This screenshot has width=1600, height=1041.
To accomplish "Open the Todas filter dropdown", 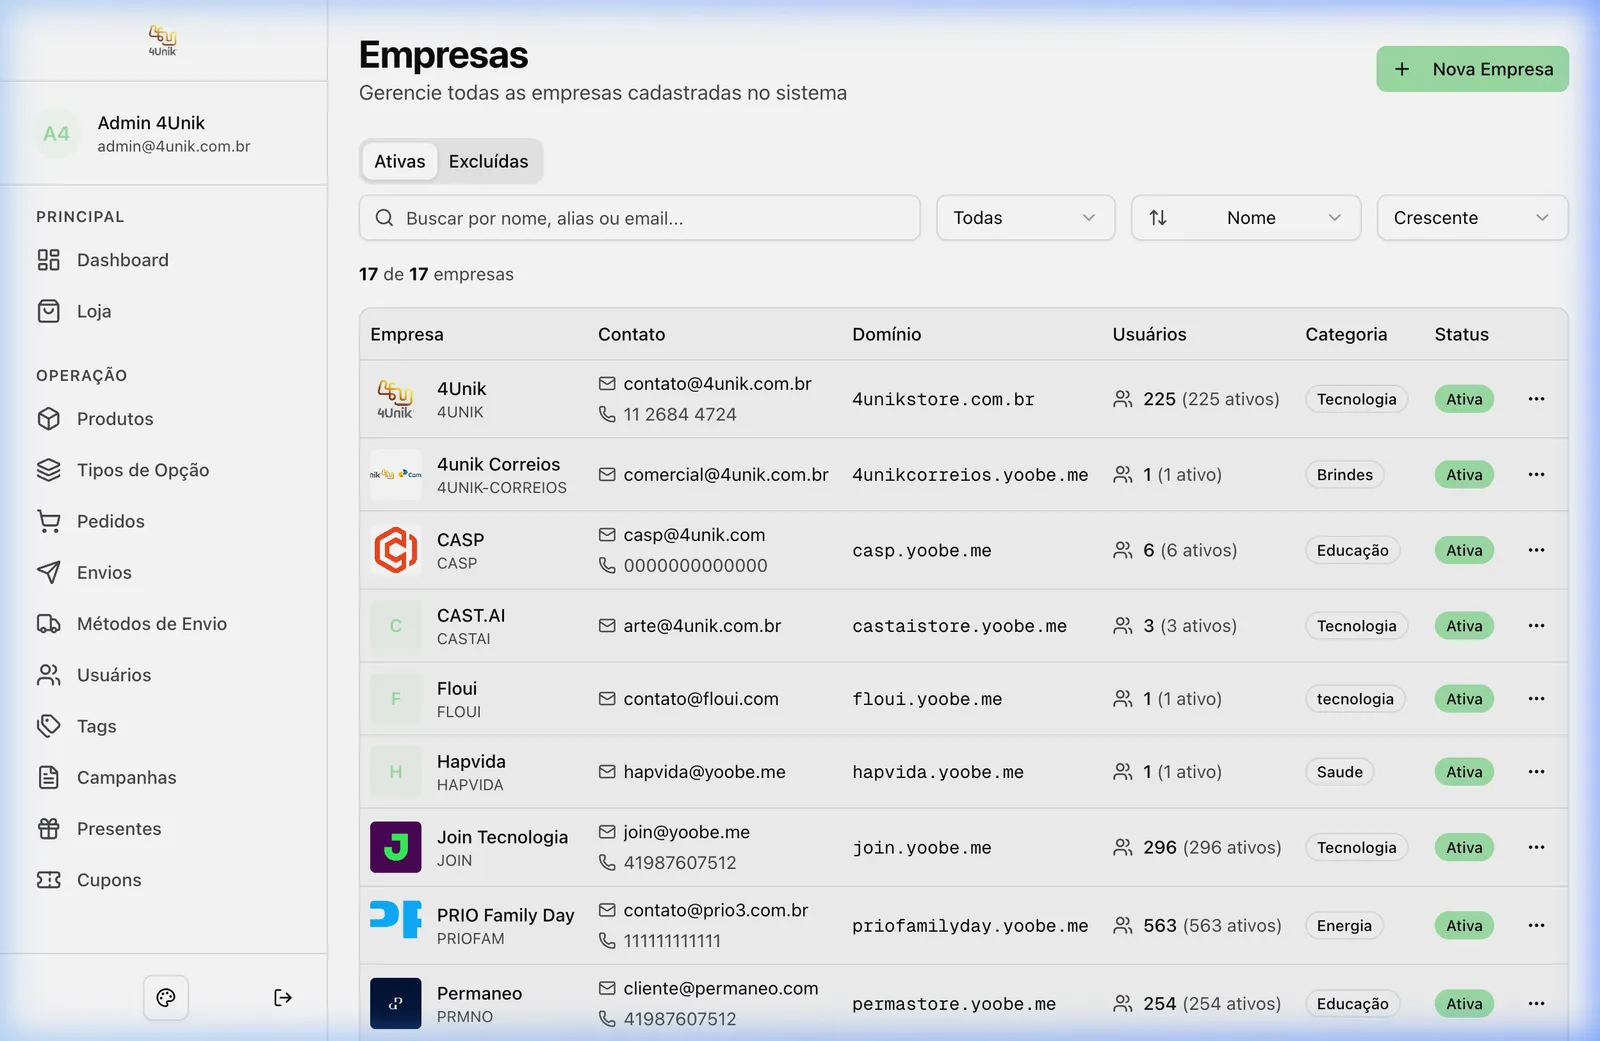I will click(x=1025, y=218).
